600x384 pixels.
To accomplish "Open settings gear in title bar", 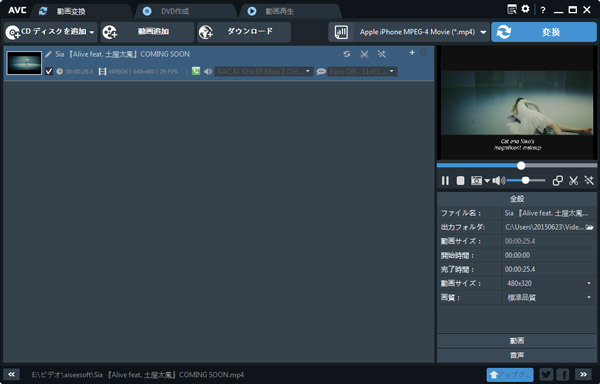I will (x=525, y=9).
